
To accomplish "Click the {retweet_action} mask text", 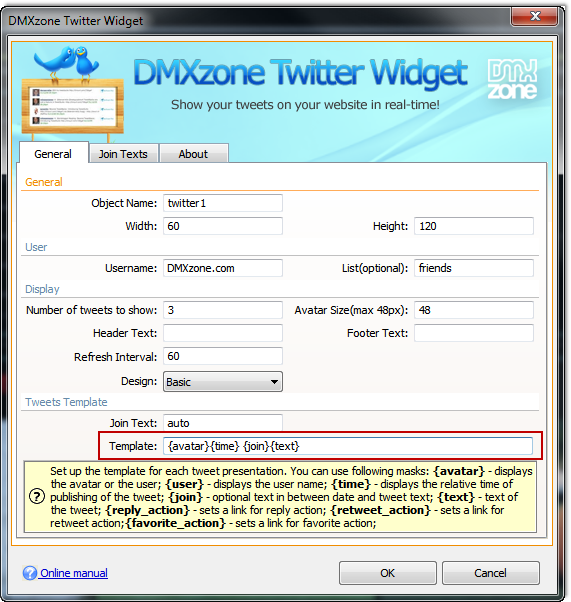I will click(381, 510).
